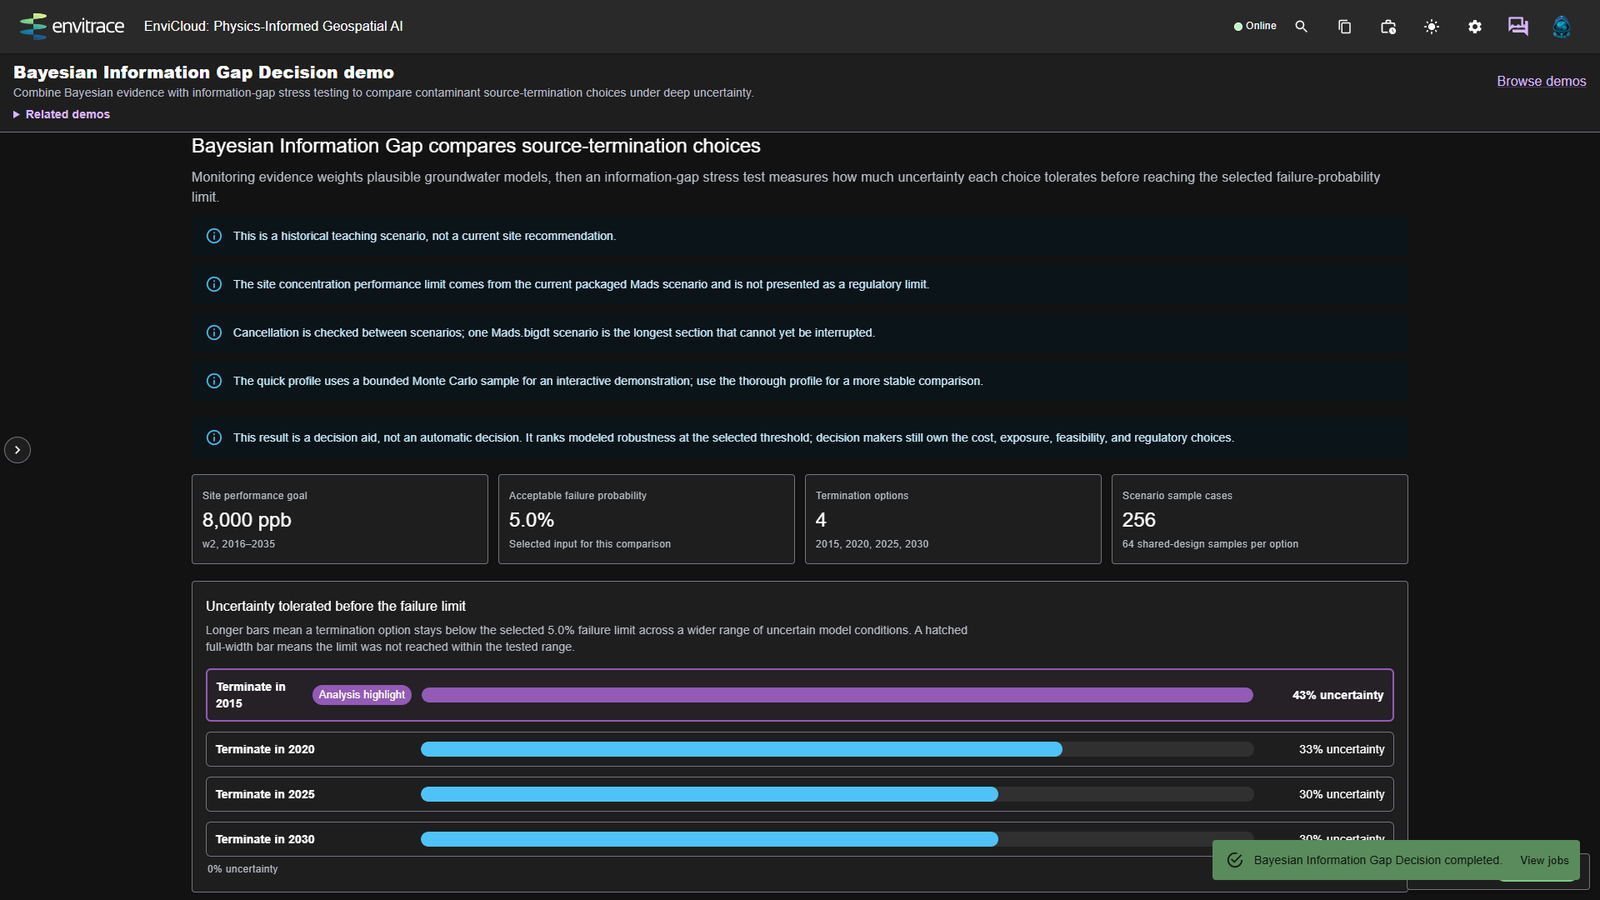Click the blue Terminate in 2025 uncertainty bar
This screenshot has width=1600, height=900.
coord(709,794)
